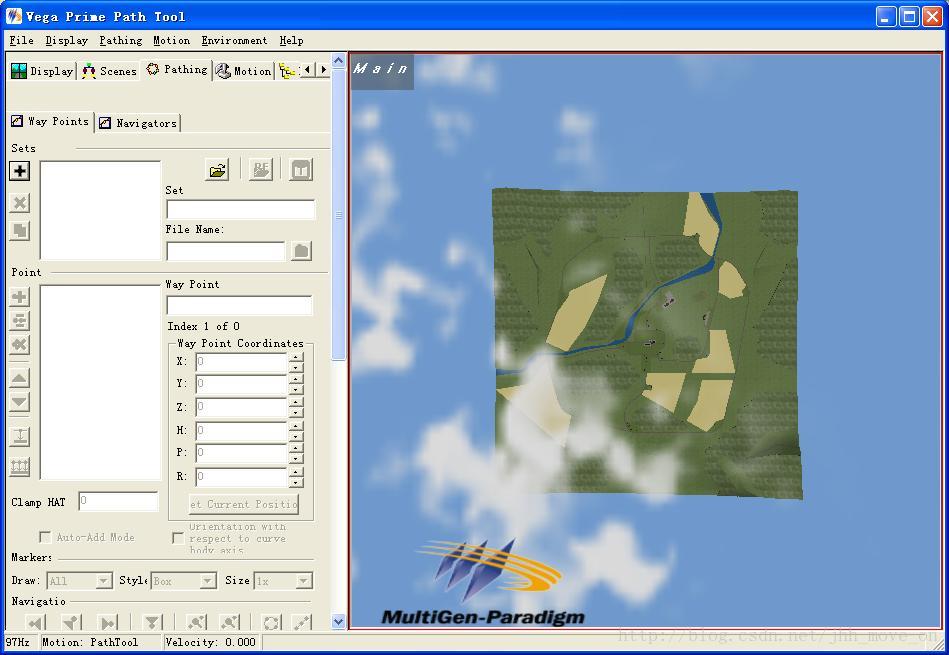
Task: Click the Motion: PathTool status entry
Action: tap(90, 642)
